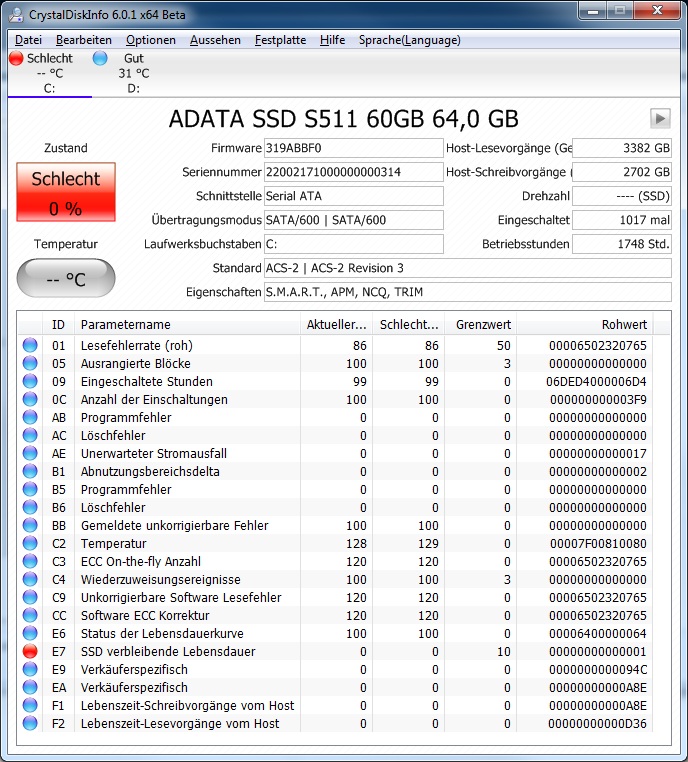688x762 pixels.
Task: Click the blue orb beside Gemeldete unkorrigierbare Fehler
Action: (30, 525)
